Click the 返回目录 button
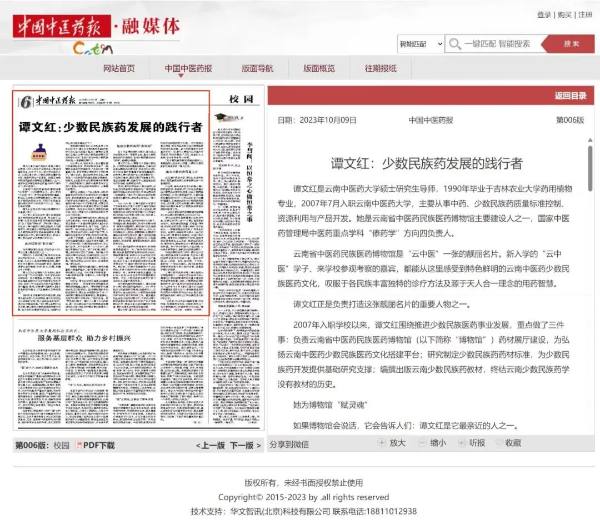Viewport: 600px width, 529px height. pyautogui.click(x=570, y=96)
